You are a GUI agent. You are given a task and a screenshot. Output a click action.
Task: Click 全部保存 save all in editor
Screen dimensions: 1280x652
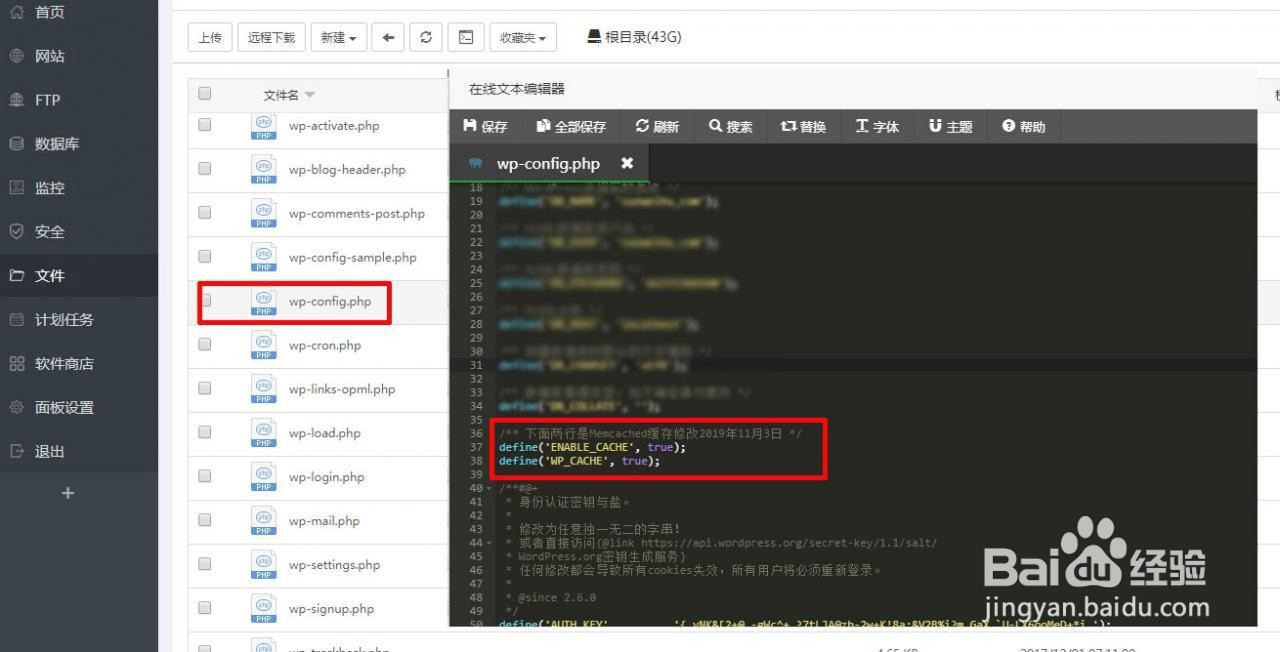click(x=571, y=126)
